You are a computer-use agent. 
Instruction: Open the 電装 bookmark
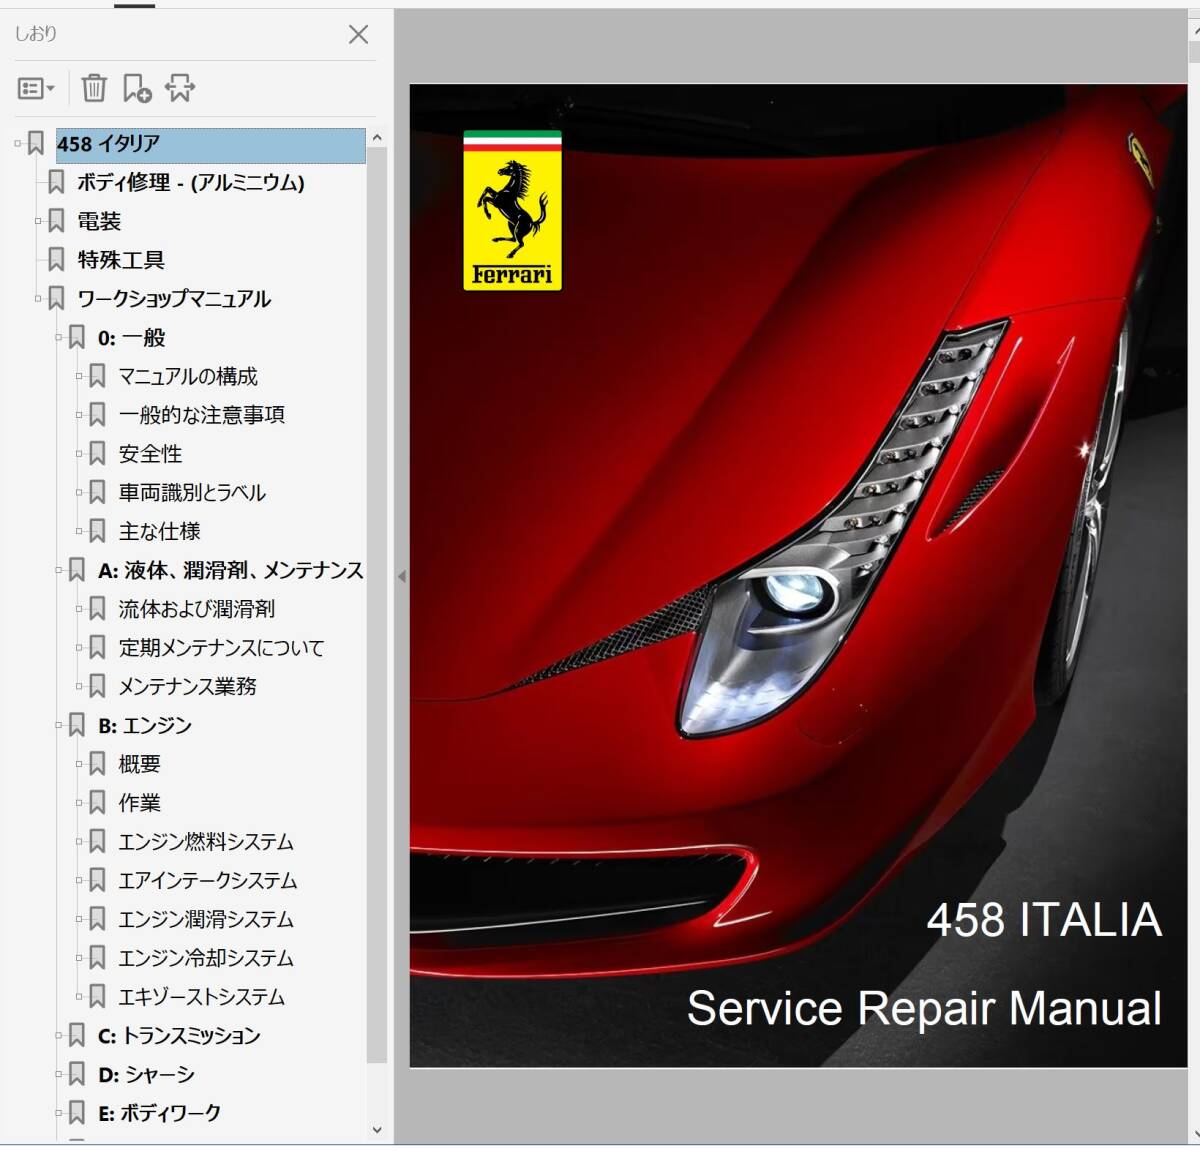click(99, 221)
